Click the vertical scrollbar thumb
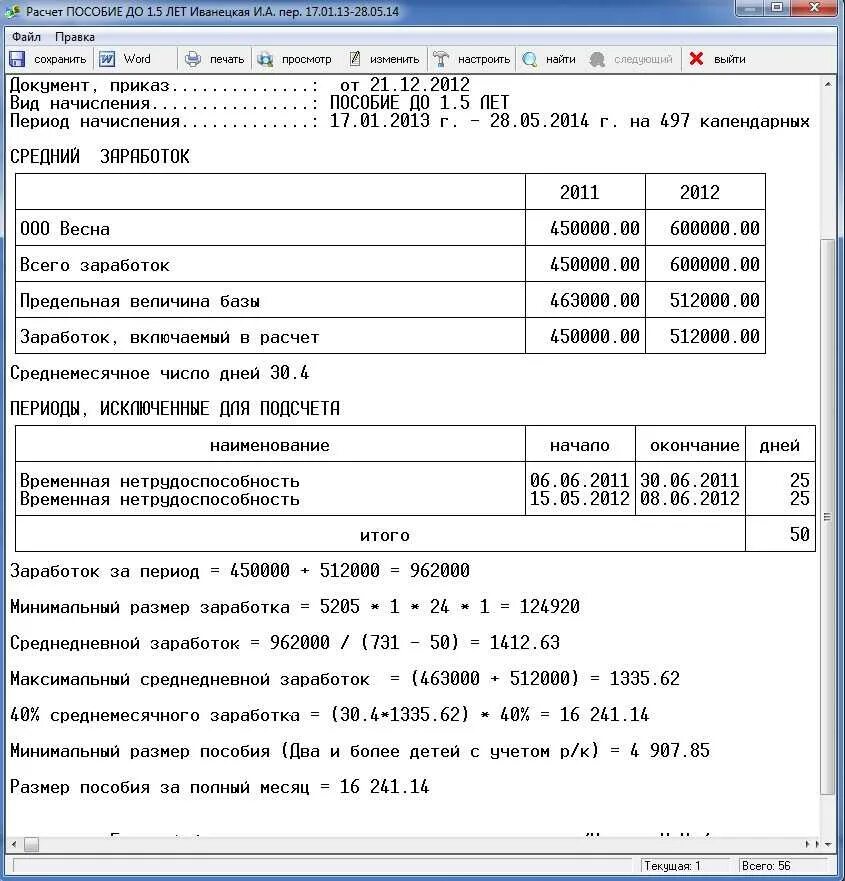 pyautogui.click(x=828, y=517)
